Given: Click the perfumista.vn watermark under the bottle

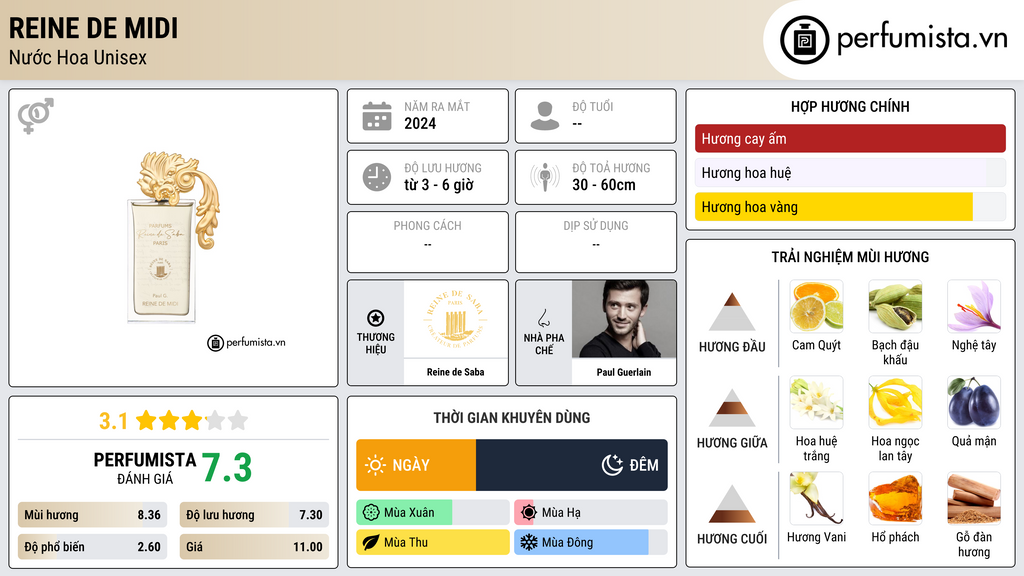Looking at the screenshot, I should pyautogui.click(x=246, y=343).
